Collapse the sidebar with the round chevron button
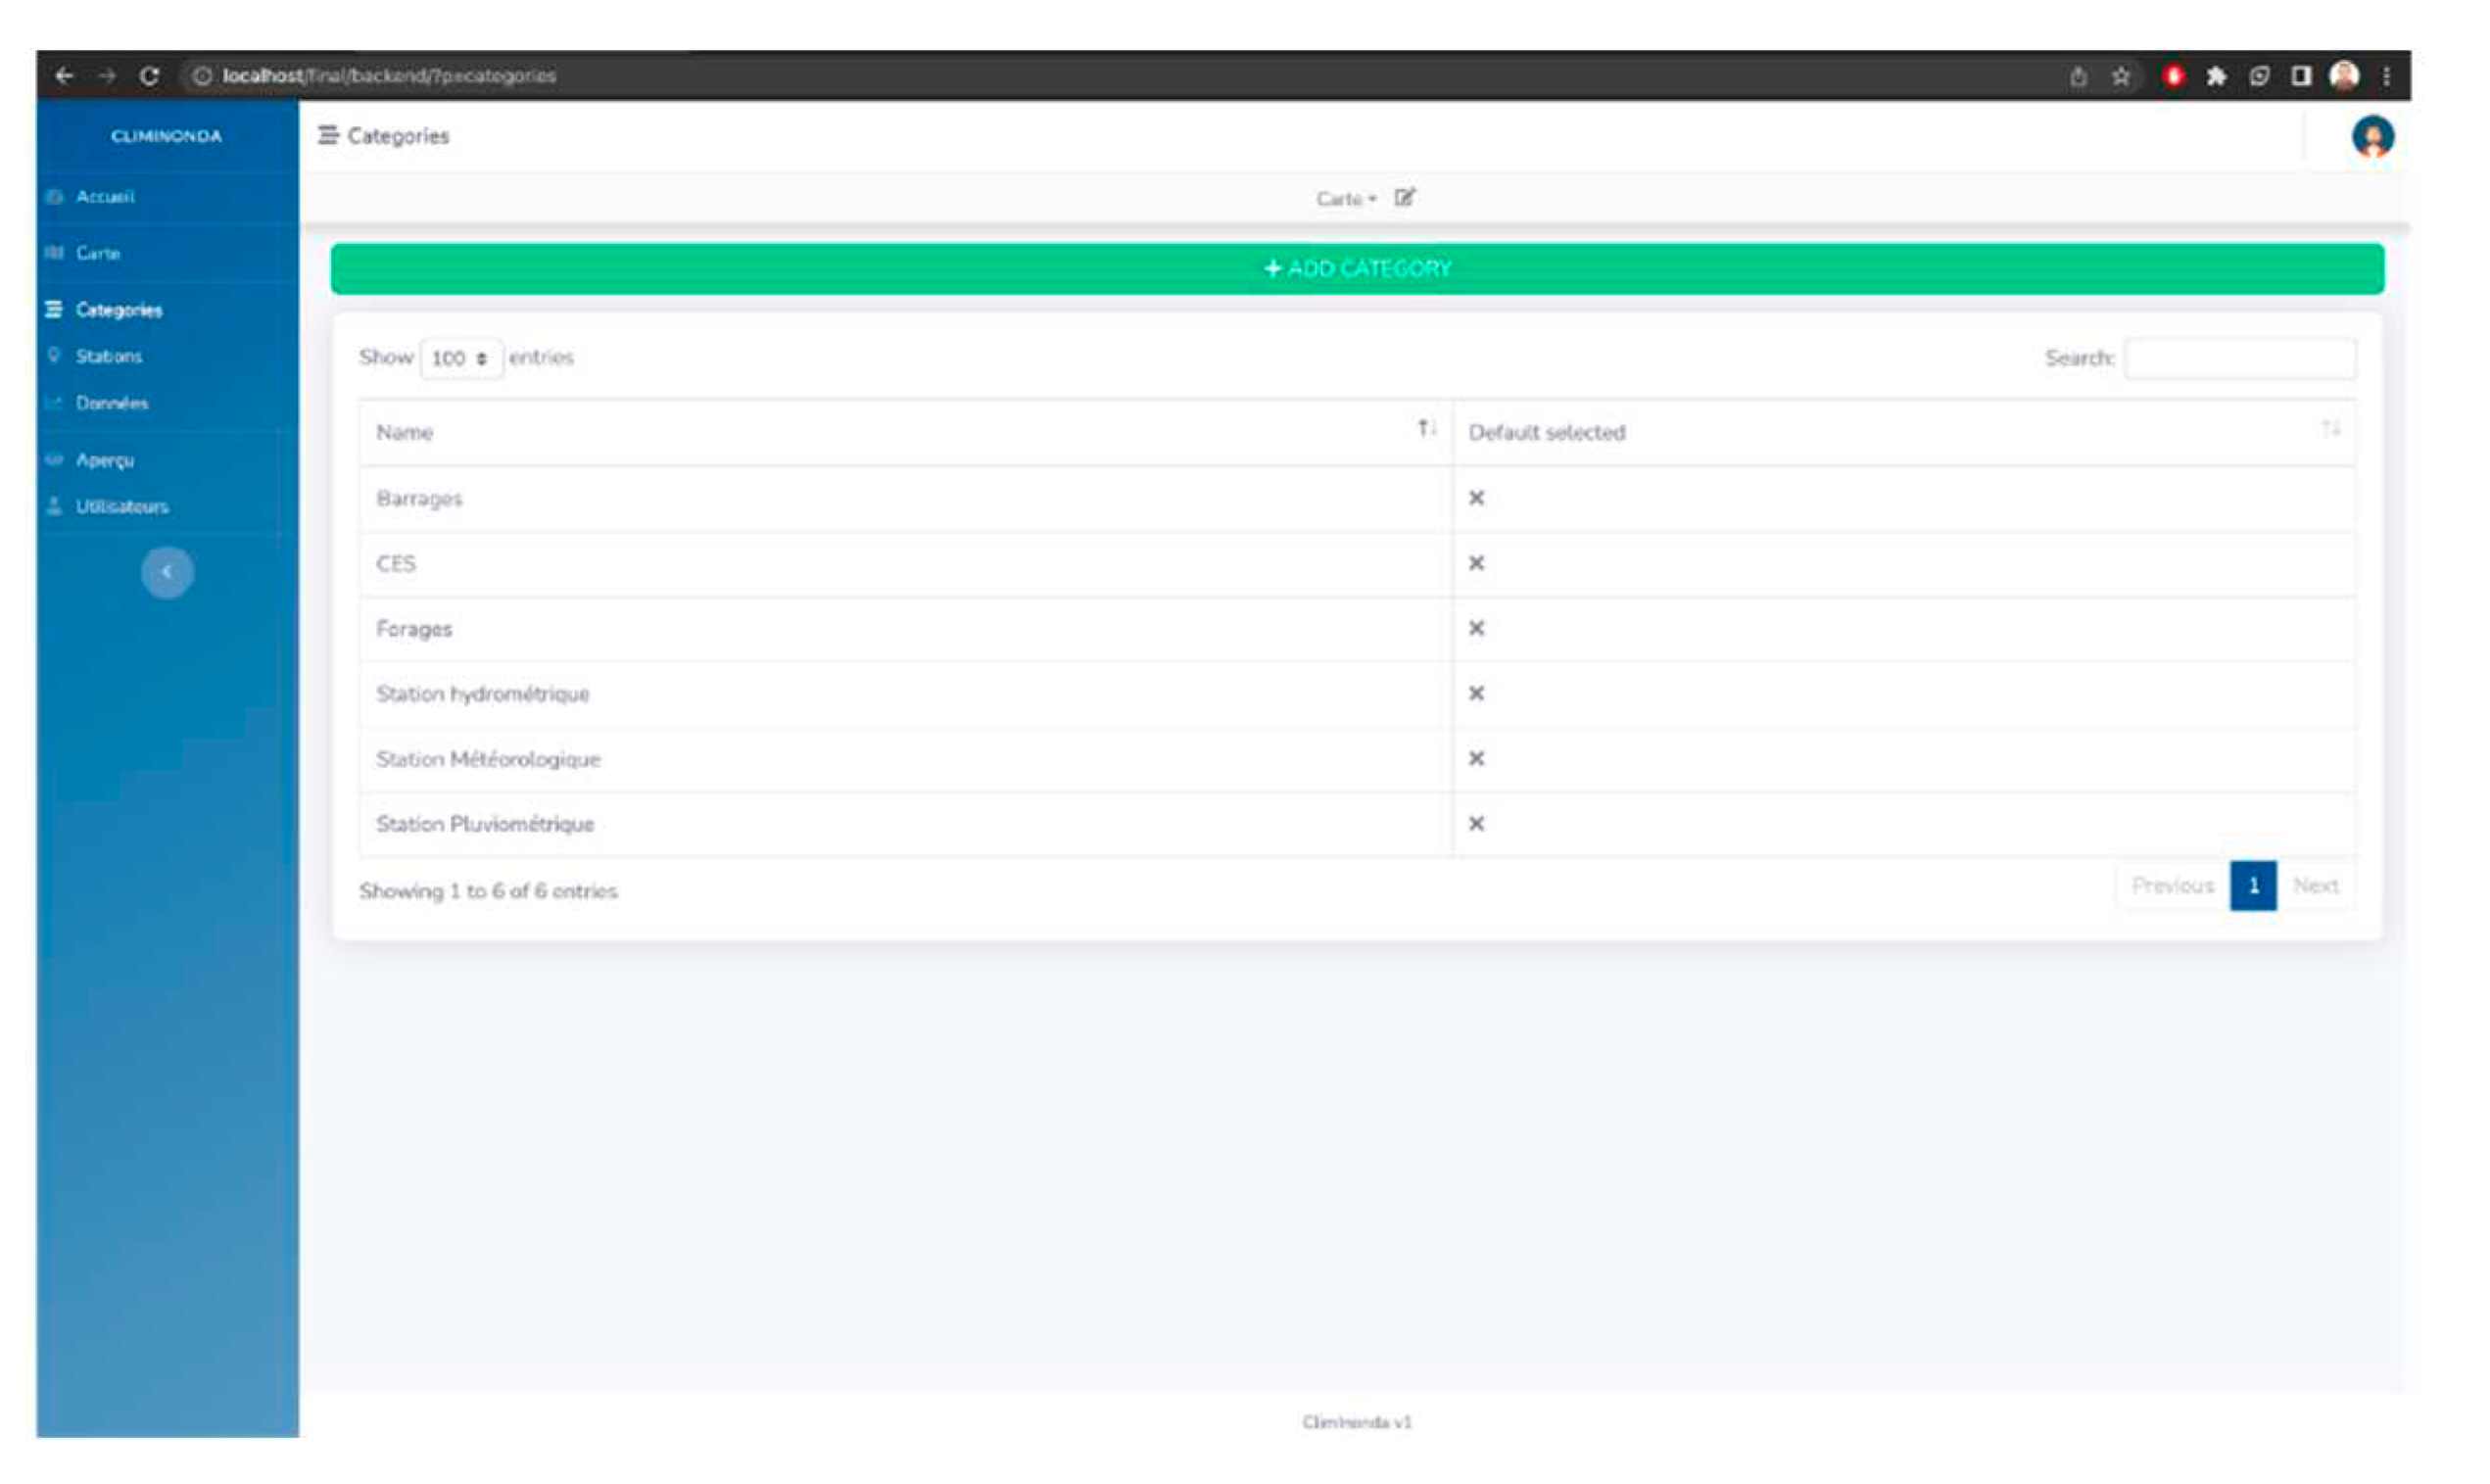Screen dimensions: 2490x1484 pos(167,573)
